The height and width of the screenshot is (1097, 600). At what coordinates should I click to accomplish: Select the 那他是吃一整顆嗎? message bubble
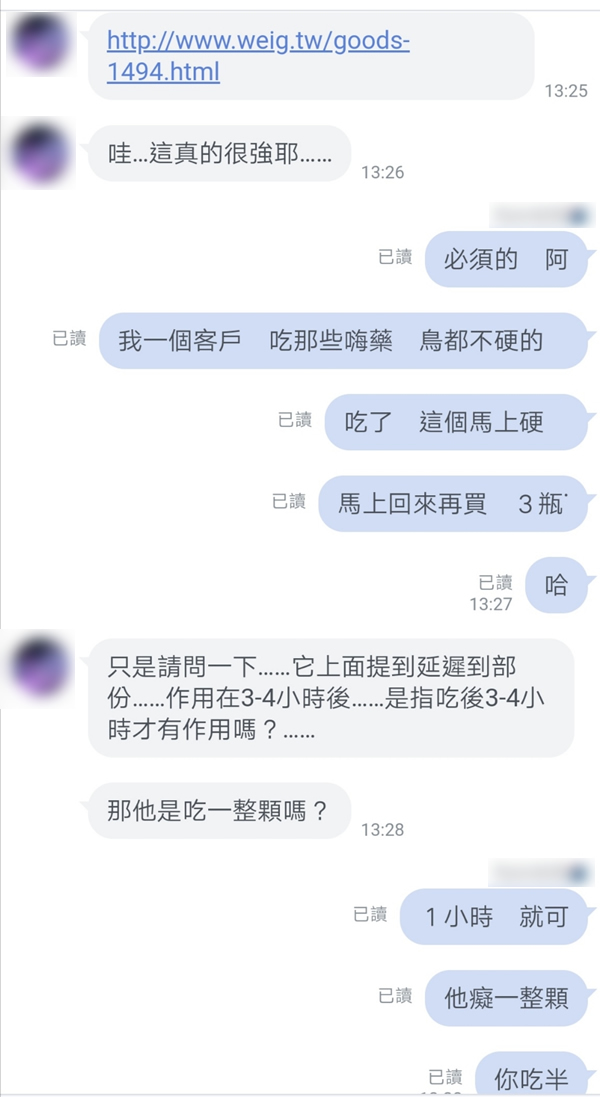(219, 810)
